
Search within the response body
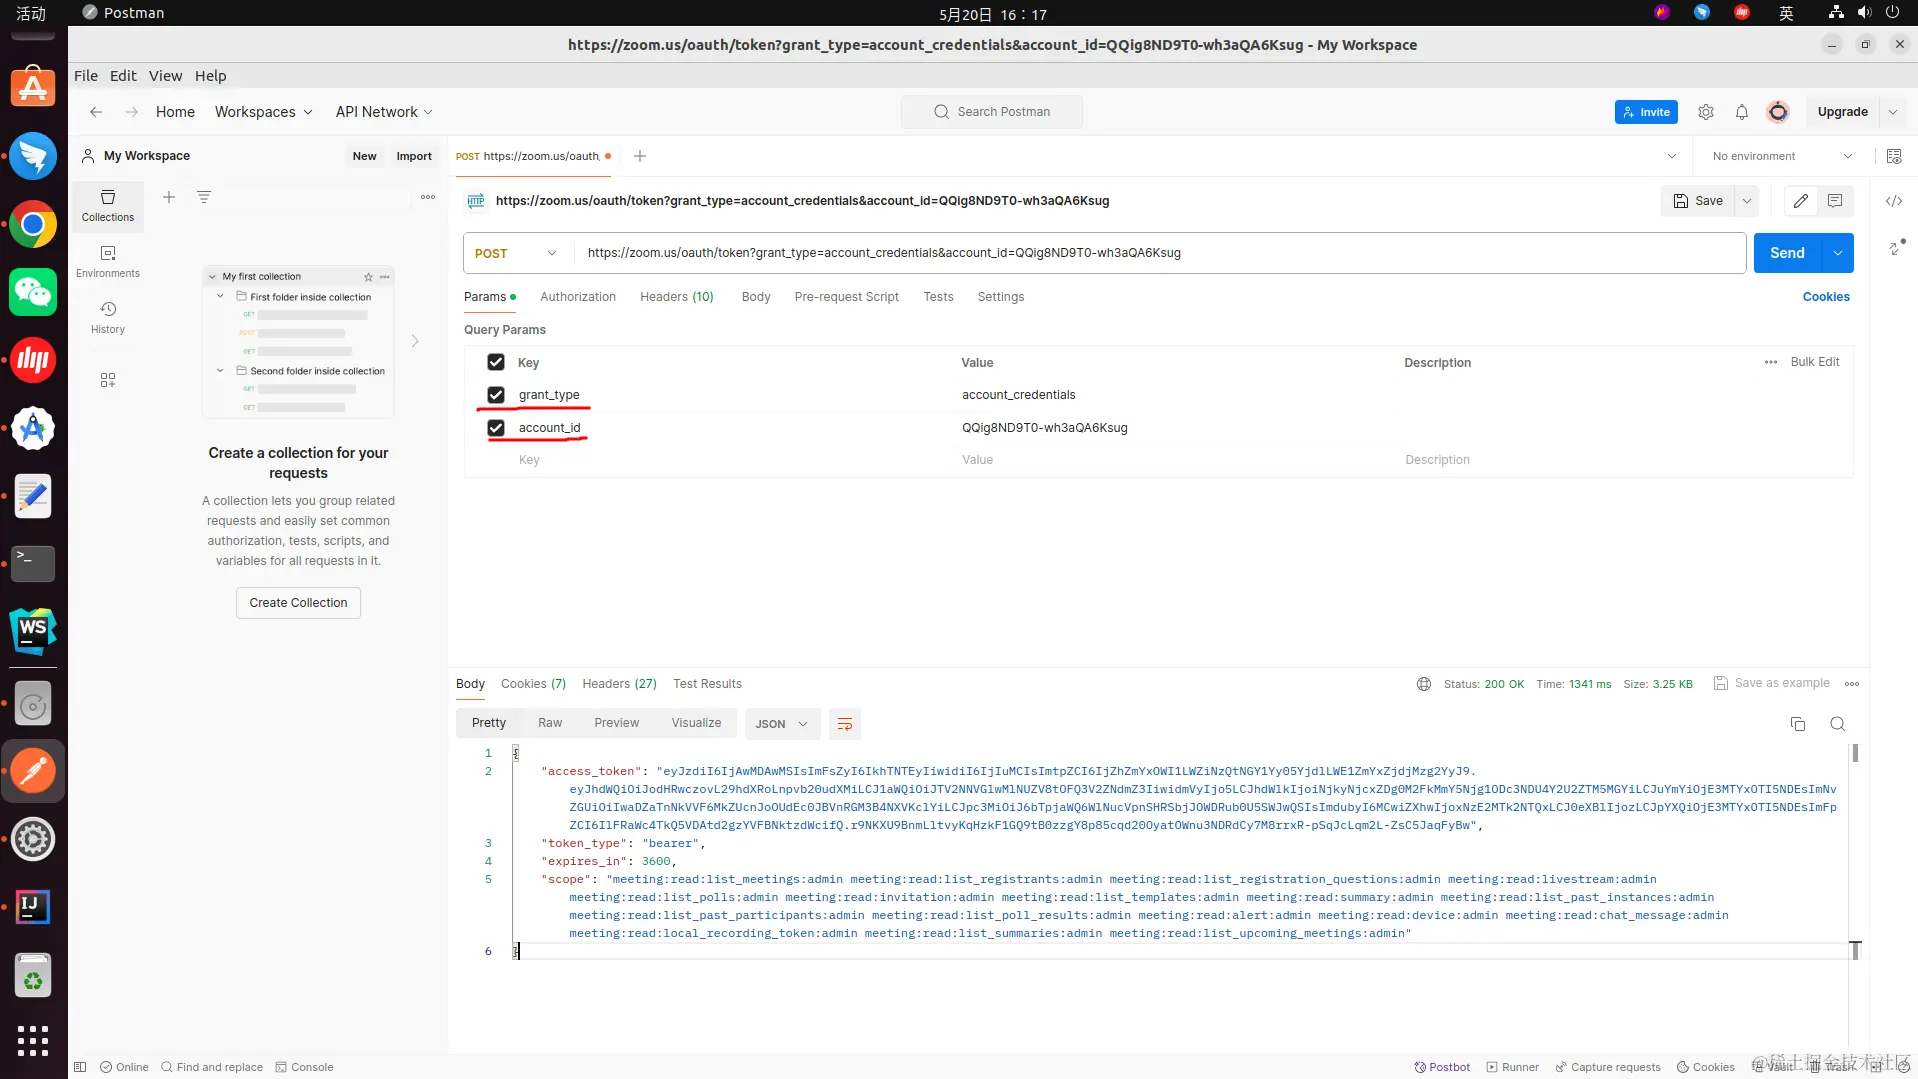[x=1838, y=724]
